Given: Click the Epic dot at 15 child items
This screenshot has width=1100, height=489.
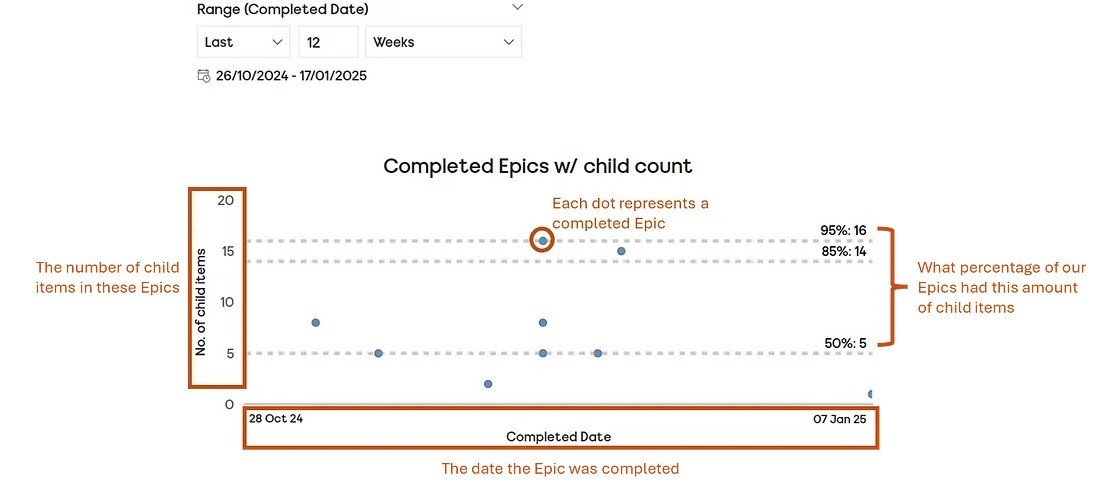Looking at the screenshot, I should (621, 251).
